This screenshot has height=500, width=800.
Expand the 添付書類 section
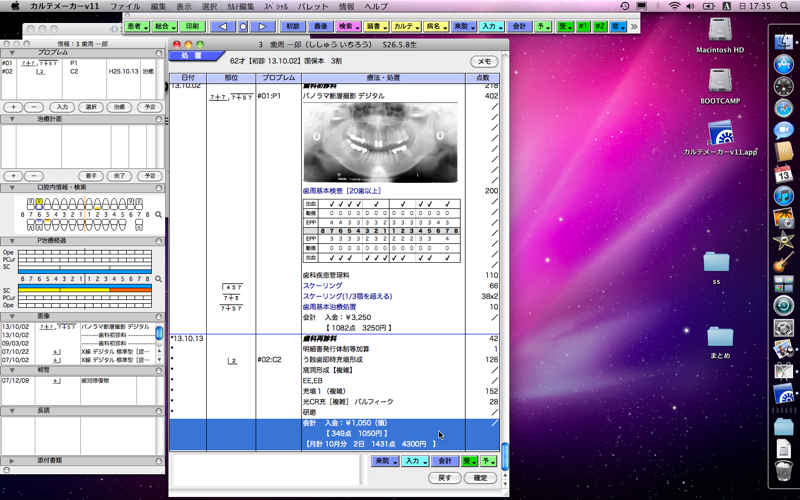pos(12,461)
